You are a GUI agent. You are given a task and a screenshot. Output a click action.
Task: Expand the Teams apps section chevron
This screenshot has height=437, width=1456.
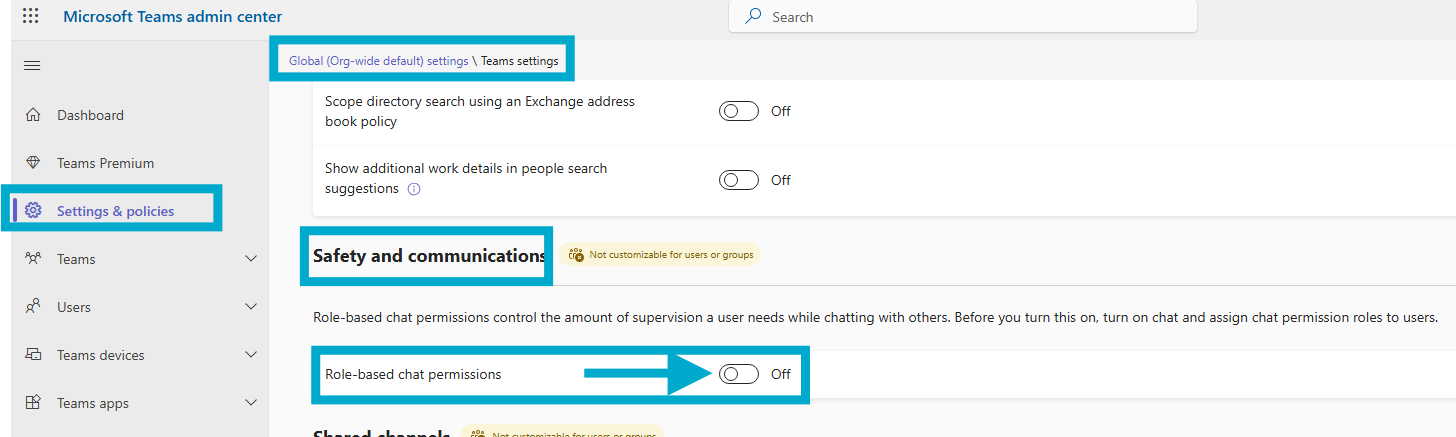point(251,403)
